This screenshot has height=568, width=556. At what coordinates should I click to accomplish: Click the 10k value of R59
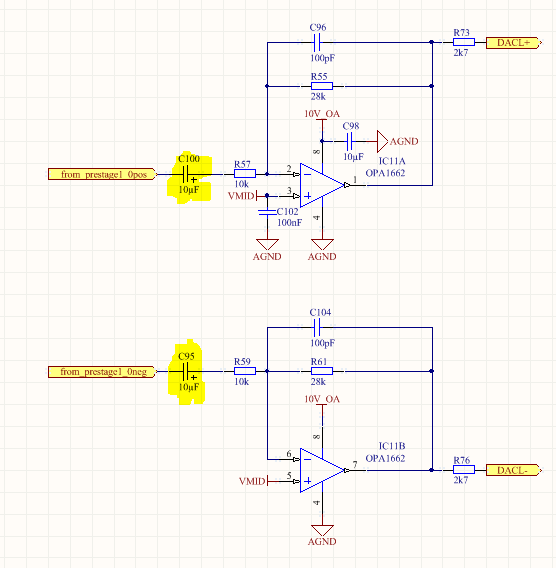(x=241, y=381)
